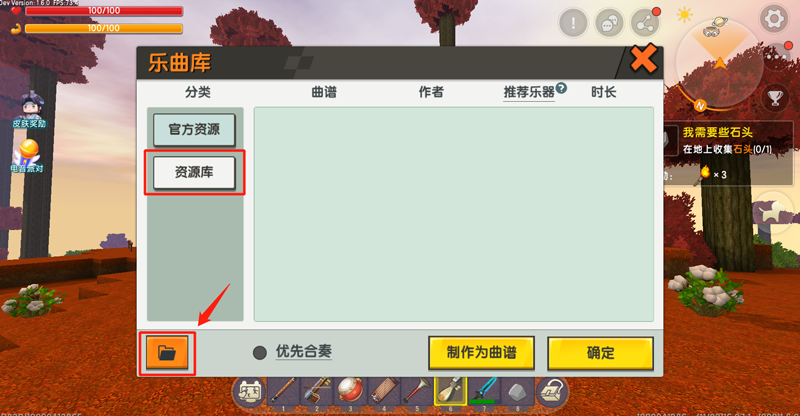Select the guzheng in hotbar slot 4
The width and height of the screenshot is (800, 416).
(x=384, y=392)
